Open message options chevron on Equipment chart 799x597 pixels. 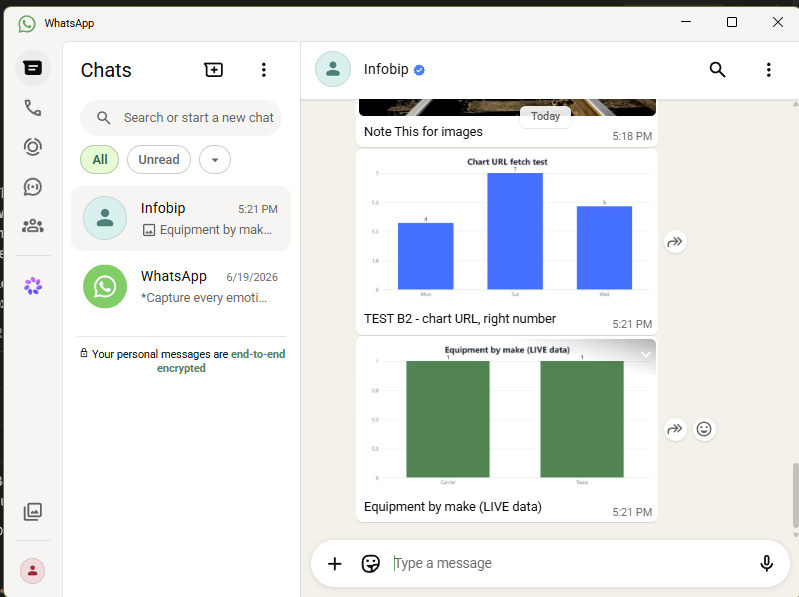[646, 354]
